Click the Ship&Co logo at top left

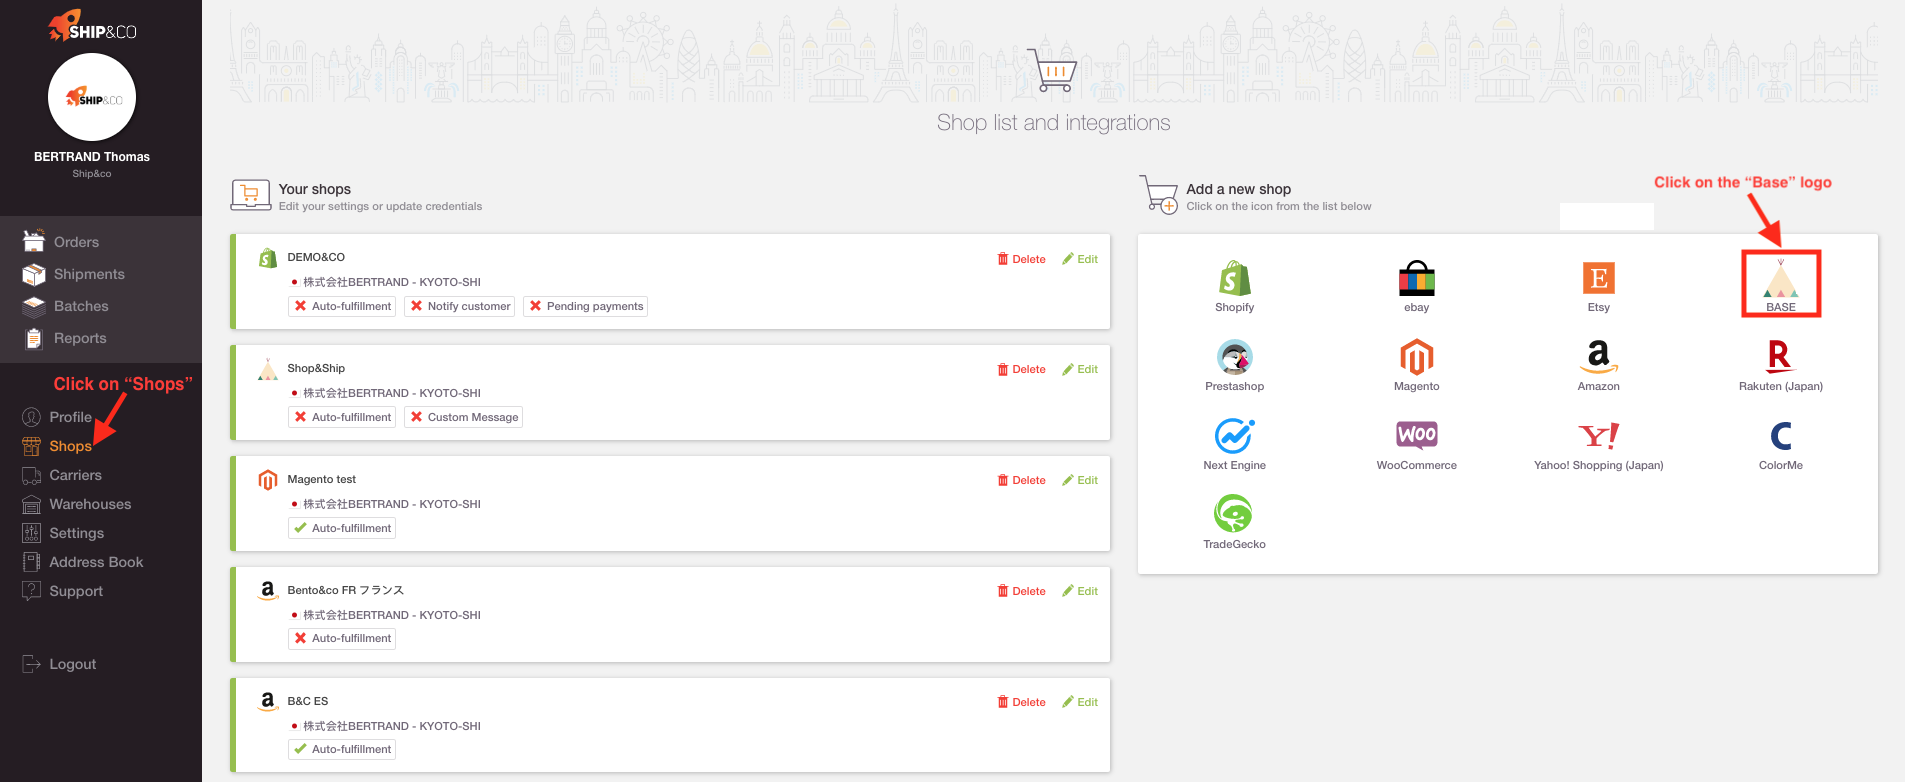[x=92, y=26]
